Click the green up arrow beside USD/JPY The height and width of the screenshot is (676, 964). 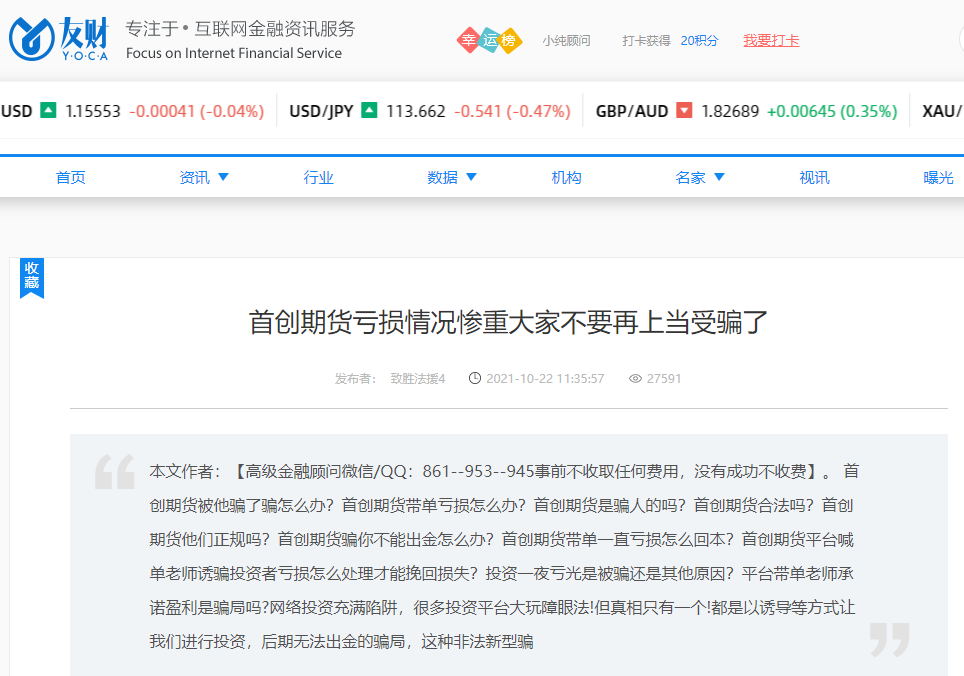[369, 111]
